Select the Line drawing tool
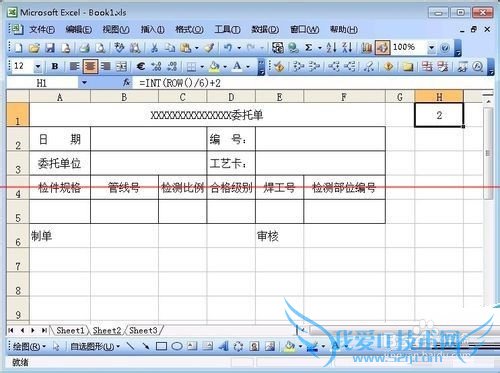This screenshot has height=373, width=500. coord(131,347)
